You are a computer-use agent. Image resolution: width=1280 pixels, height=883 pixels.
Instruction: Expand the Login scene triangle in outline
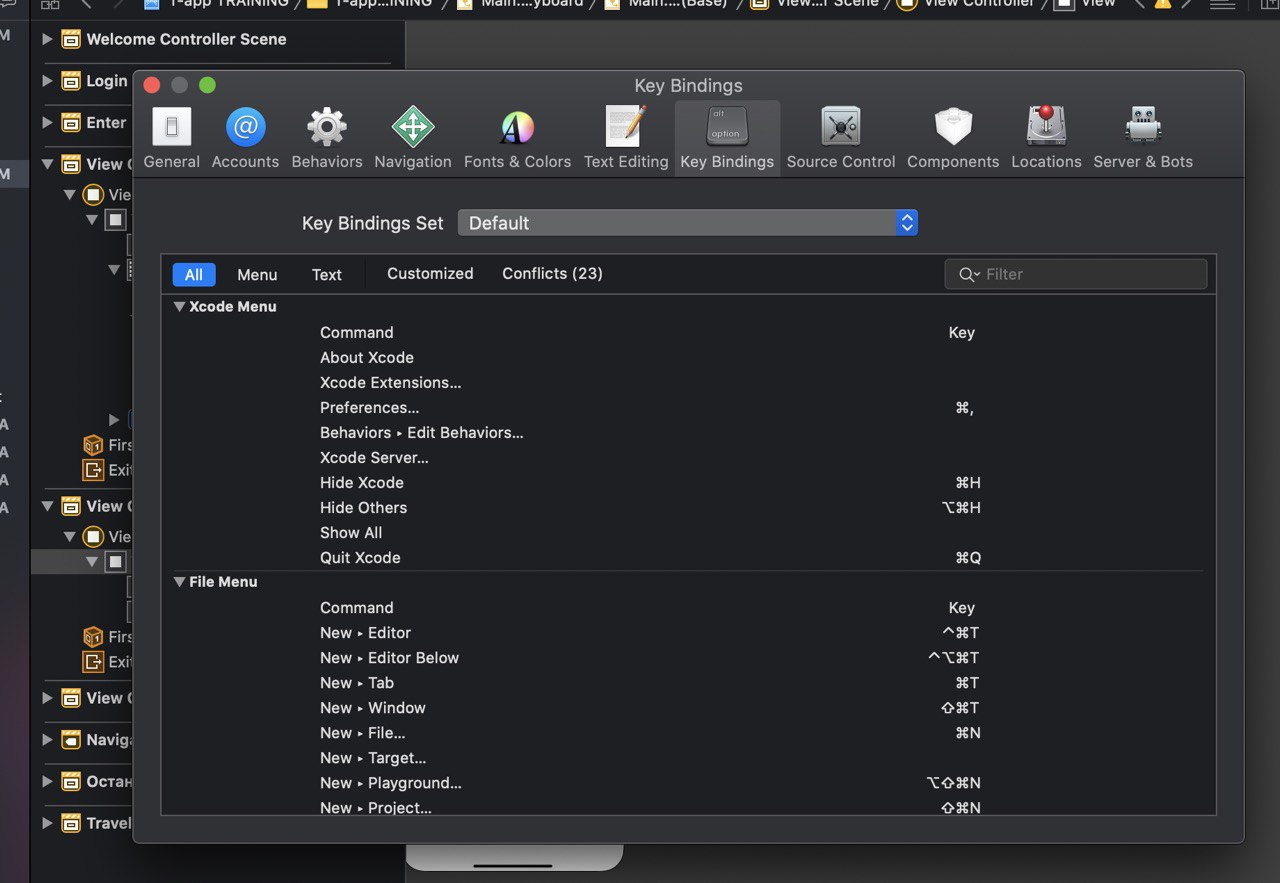tap(47, 81)
